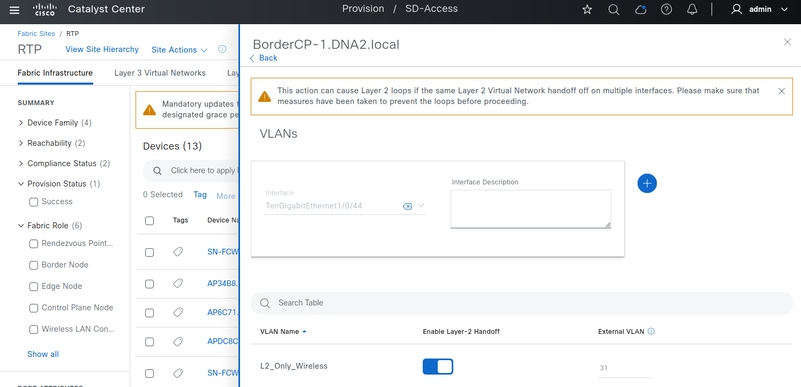Screen dimensions: 801x387
Task: Close the BorderCP-1.DNA2.local side panel
Action: 787,42
